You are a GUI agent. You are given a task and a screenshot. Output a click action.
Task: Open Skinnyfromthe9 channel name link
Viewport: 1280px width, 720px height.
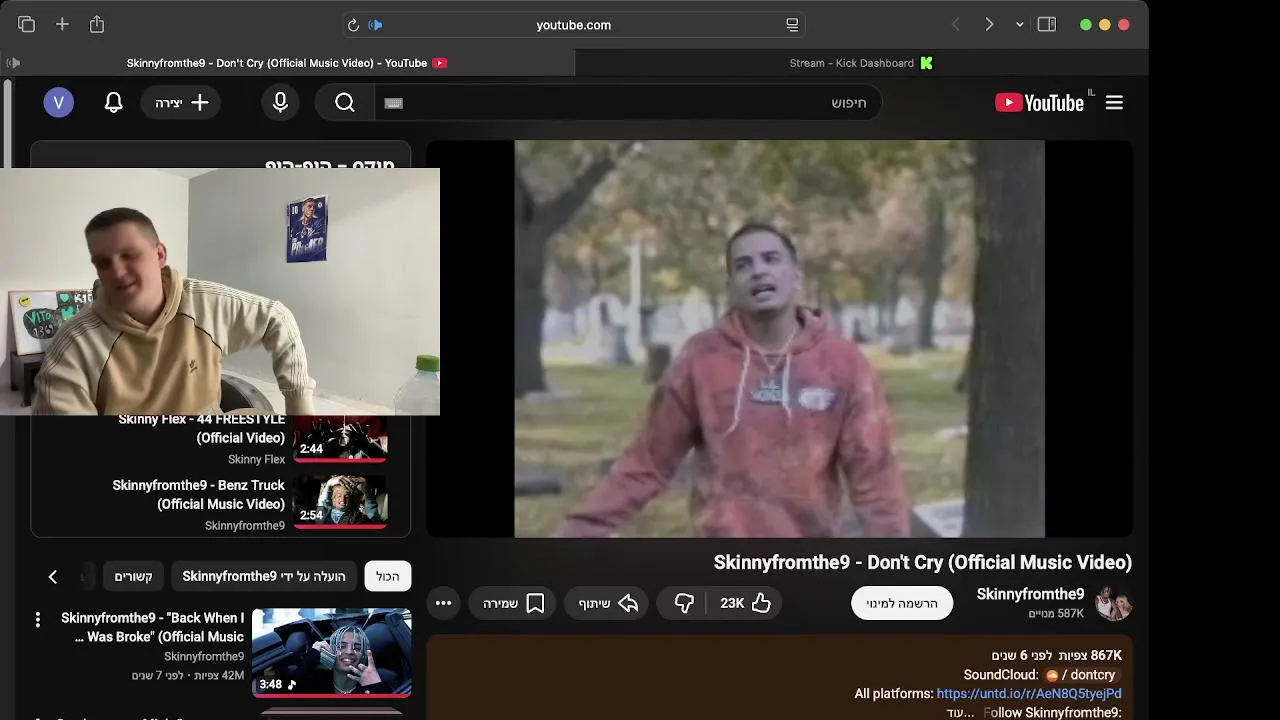(x=1030, y=594)
